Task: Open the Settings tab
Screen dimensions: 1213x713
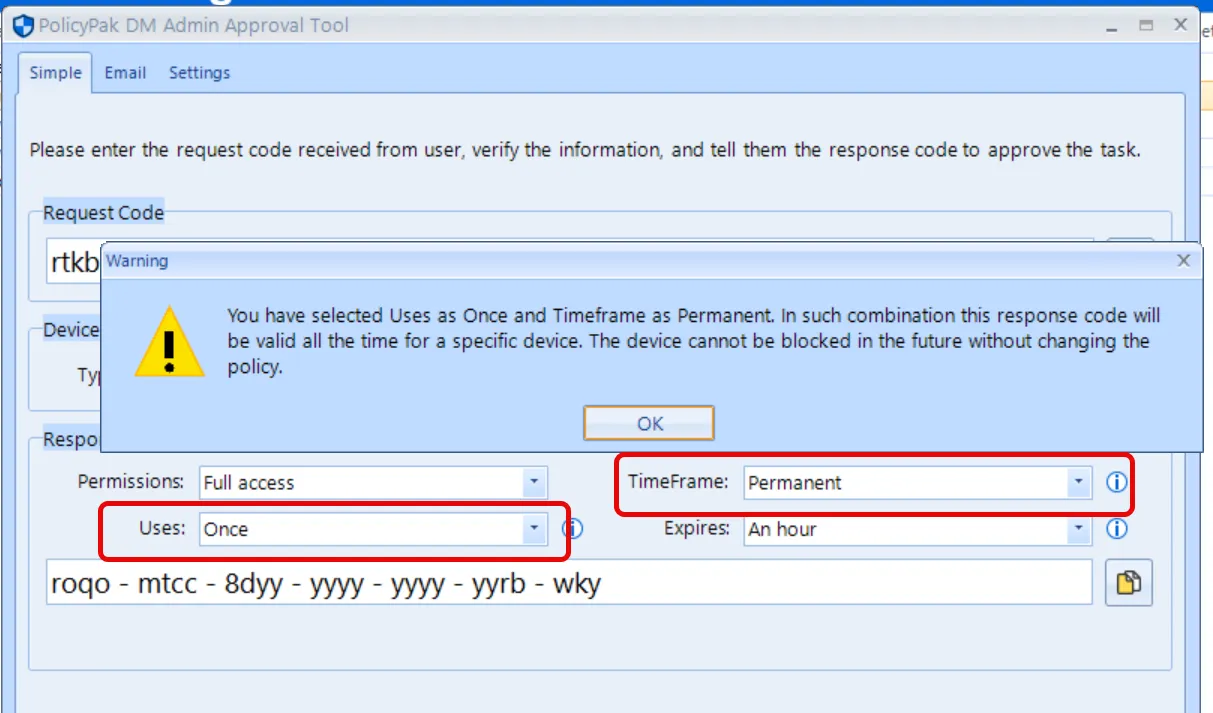Action: click(x=199, y=73)
